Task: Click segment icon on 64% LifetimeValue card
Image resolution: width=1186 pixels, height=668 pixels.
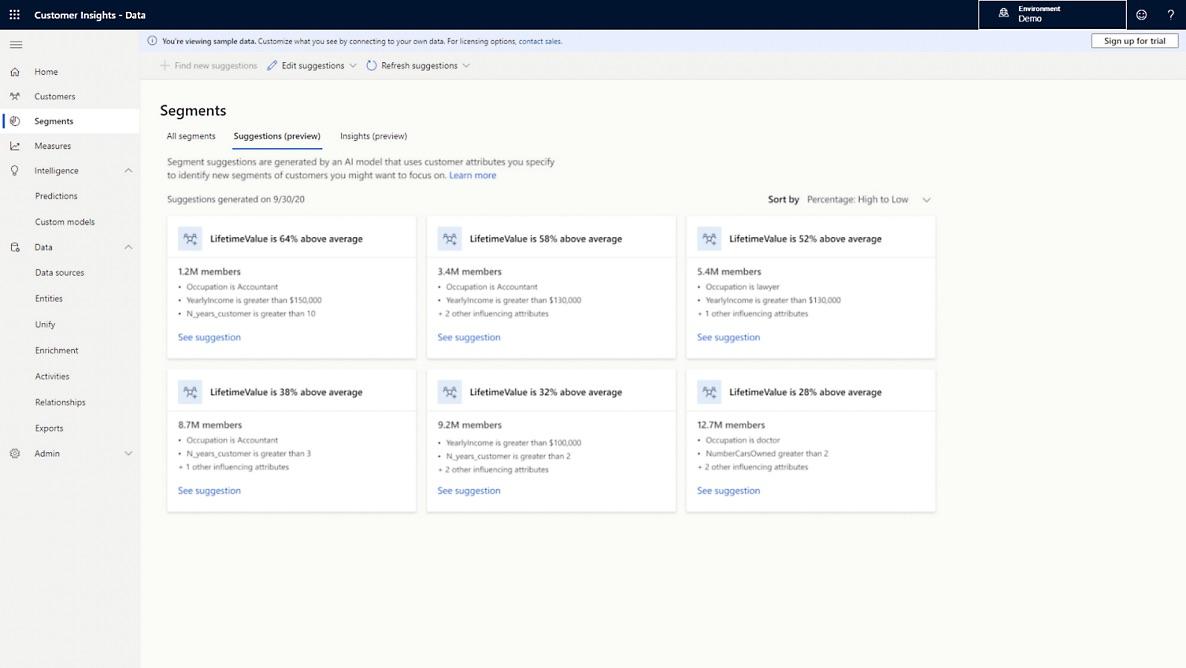Action: pyautogui.click(x=190, y=239)
